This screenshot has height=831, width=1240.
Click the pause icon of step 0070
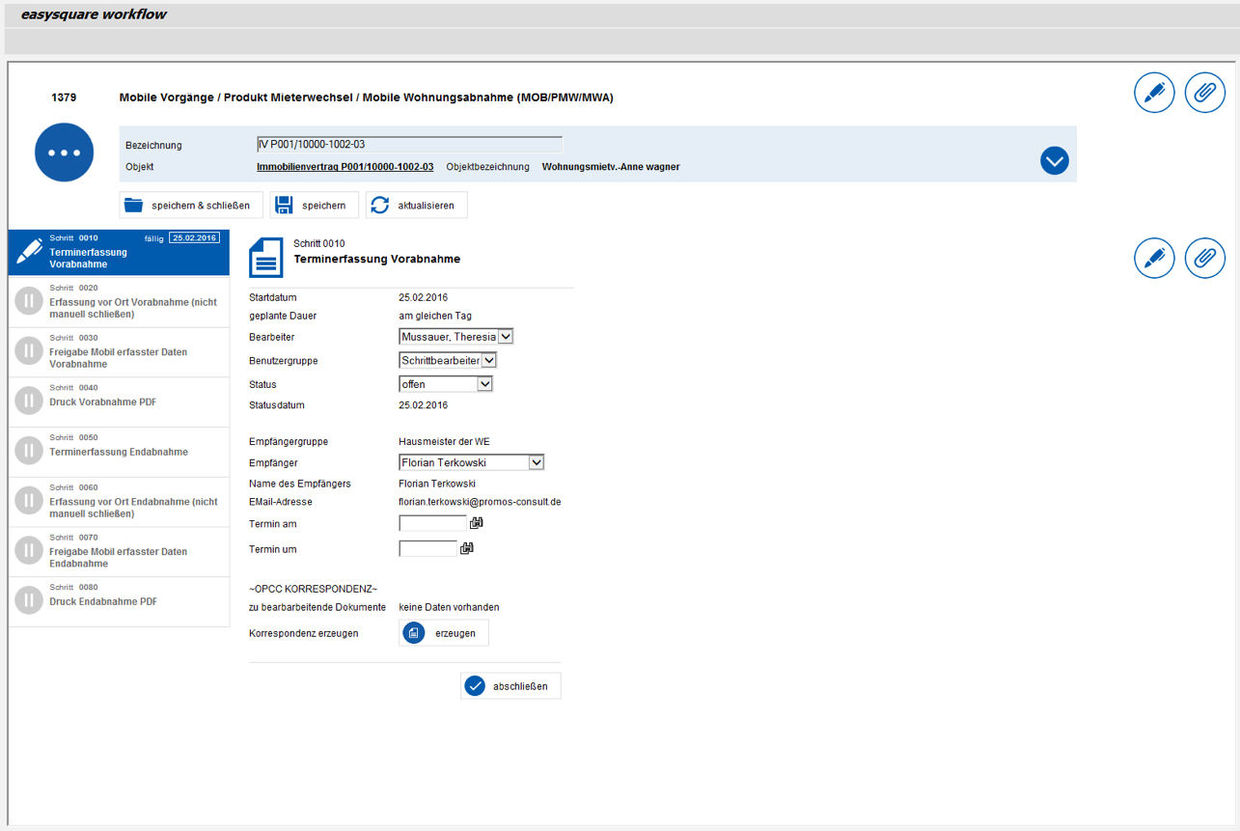[x=29, y=551]
